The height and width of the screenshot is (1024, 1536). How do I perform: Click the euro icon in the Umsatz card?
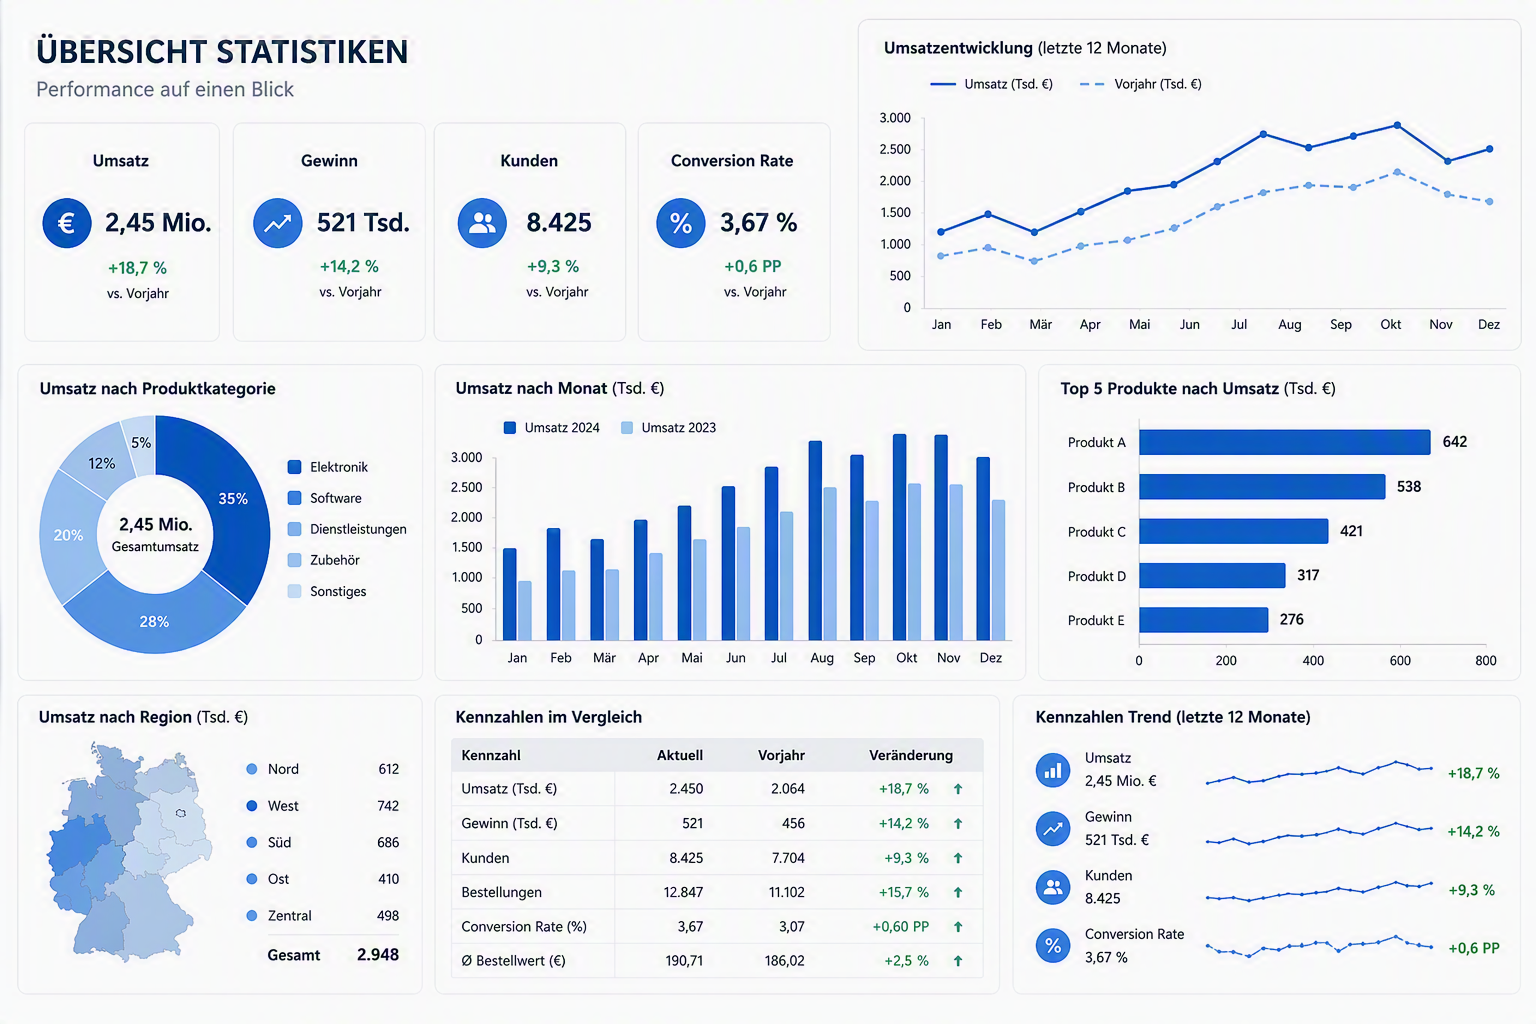[67, 223]
